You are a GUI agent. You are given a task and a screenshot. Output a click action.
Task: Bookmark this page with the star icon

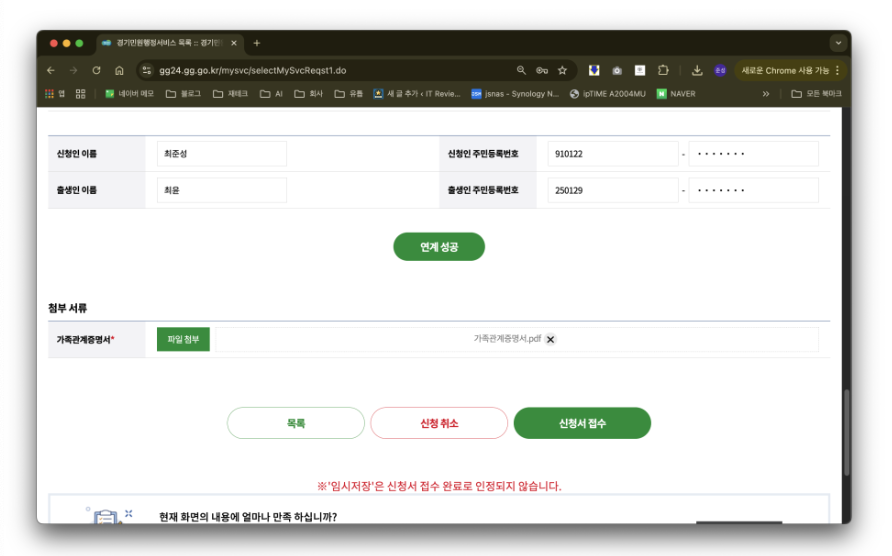tap(562, 71)
